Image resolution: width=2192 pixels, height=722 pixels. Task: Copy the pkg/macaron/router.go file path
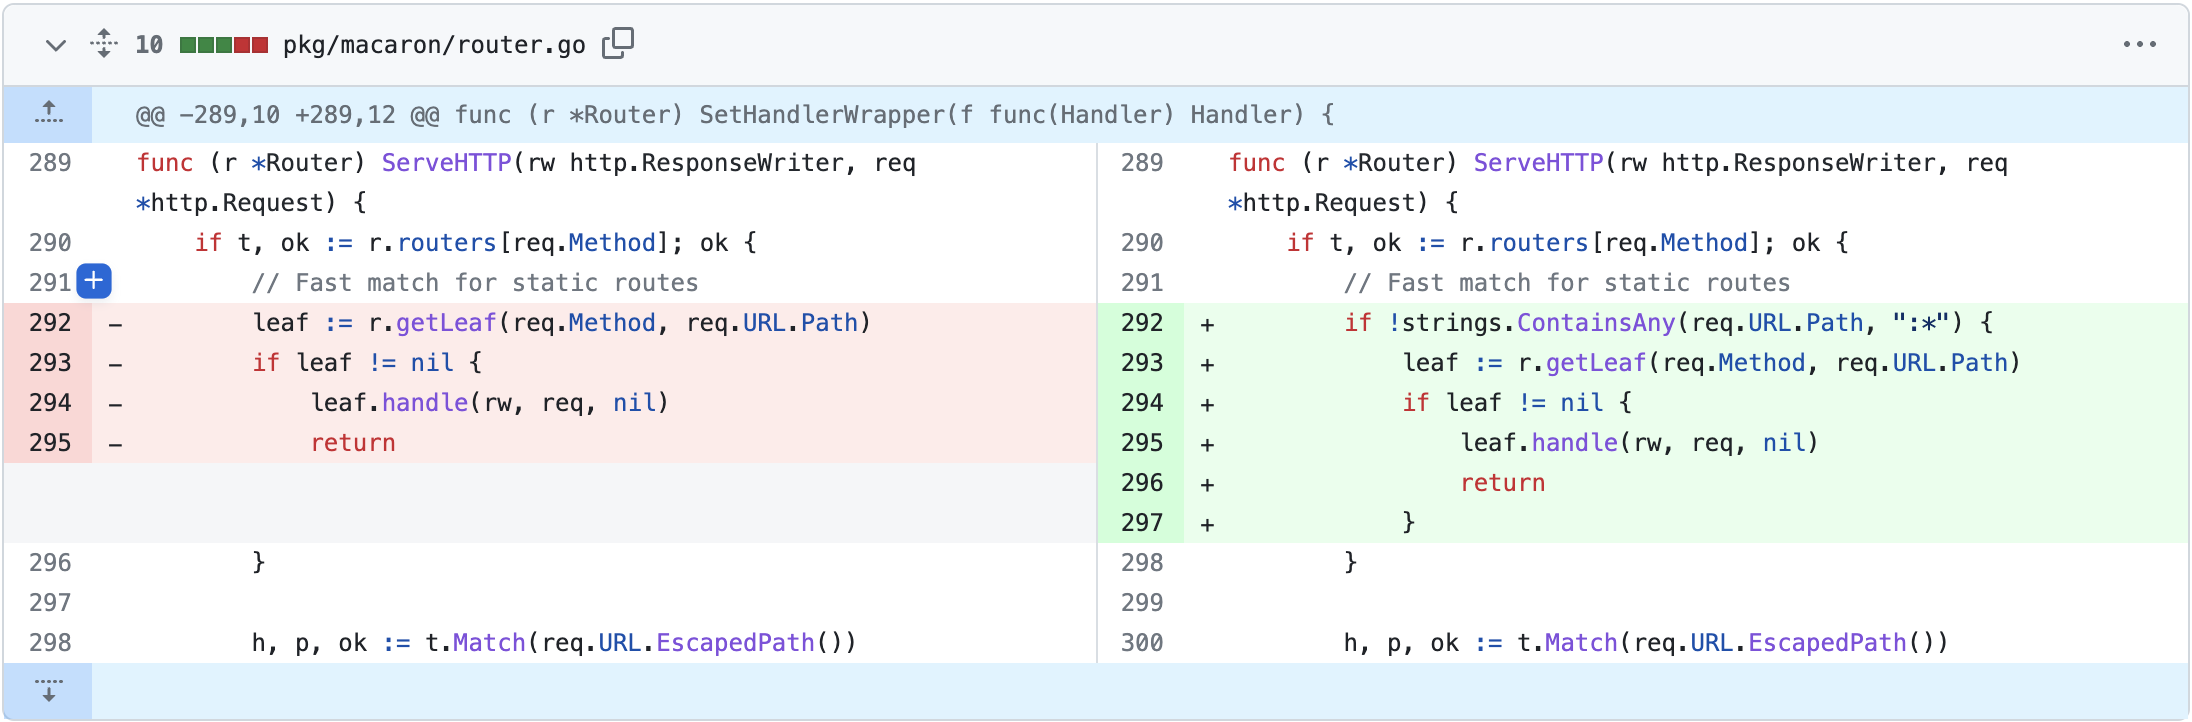[618, 44]
